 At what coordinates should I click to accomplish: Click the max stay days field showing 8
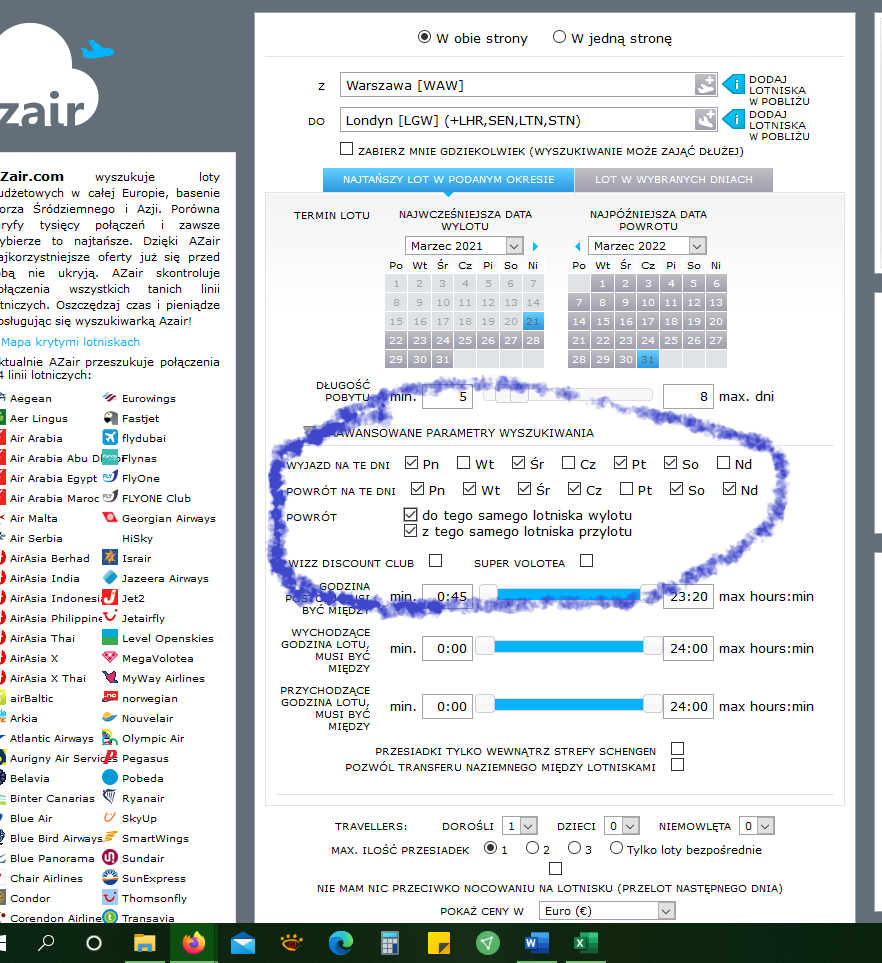[x=688, y=396]
